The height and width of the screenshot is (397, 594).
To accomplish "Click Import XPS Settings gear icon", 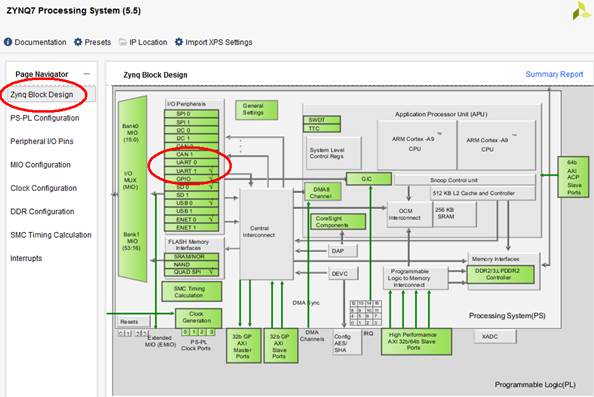I will tap(179, 42).
